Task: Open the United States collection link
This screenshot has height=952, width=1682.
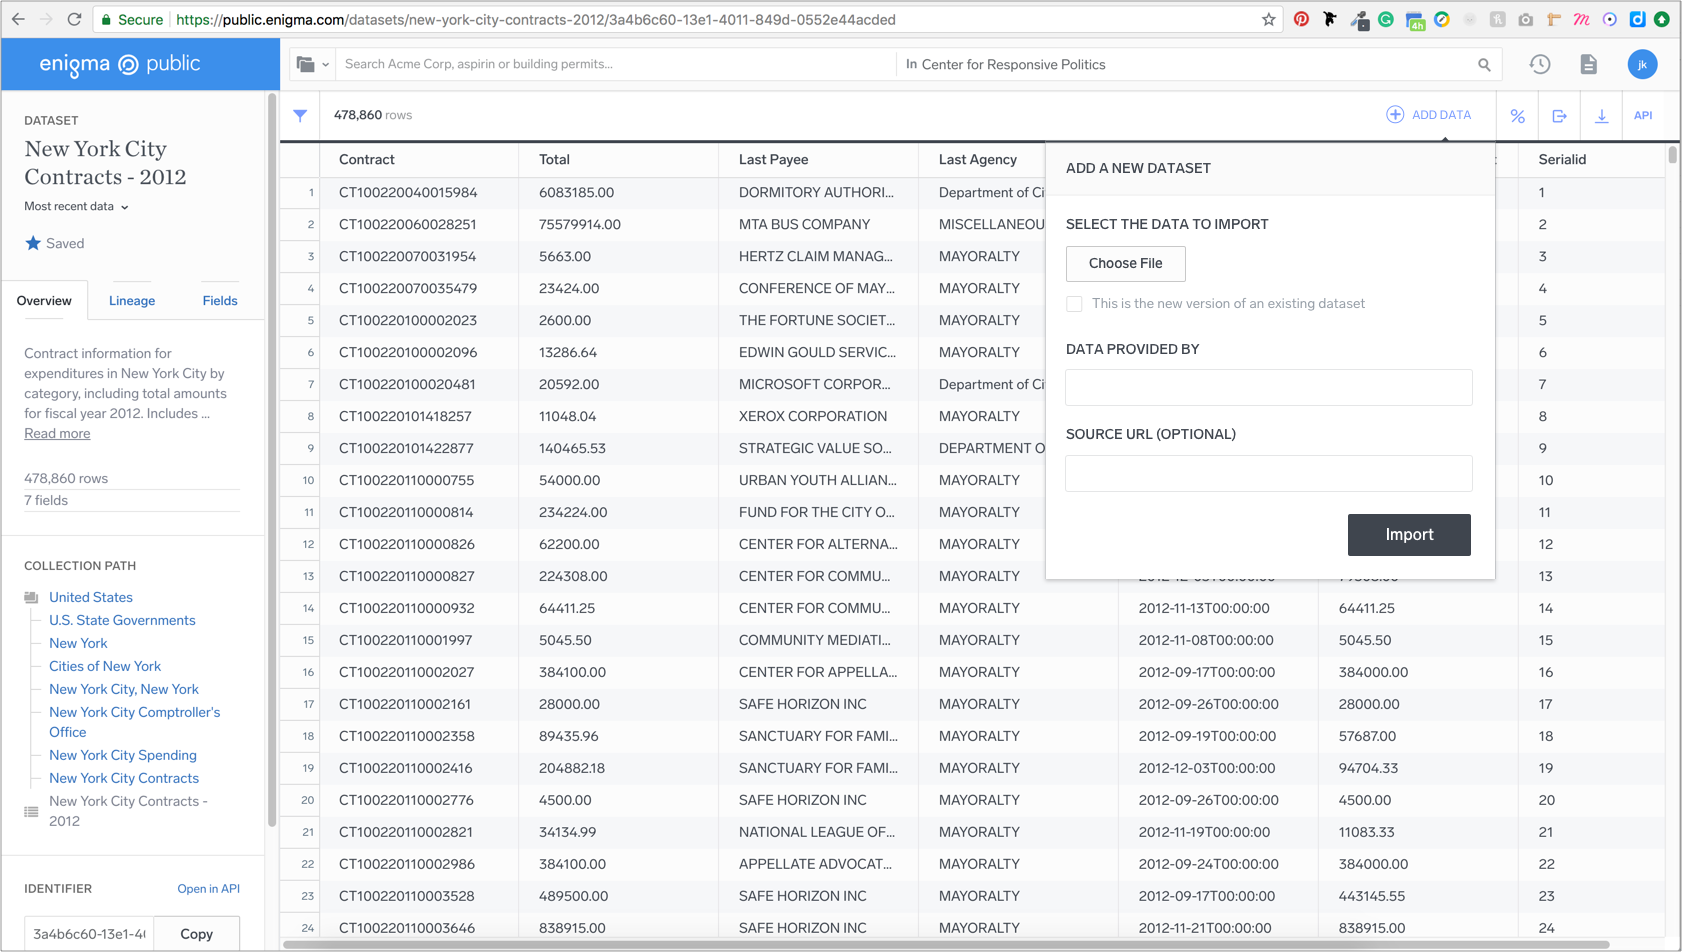Action: pyautogui.click(x=91, y=597)
